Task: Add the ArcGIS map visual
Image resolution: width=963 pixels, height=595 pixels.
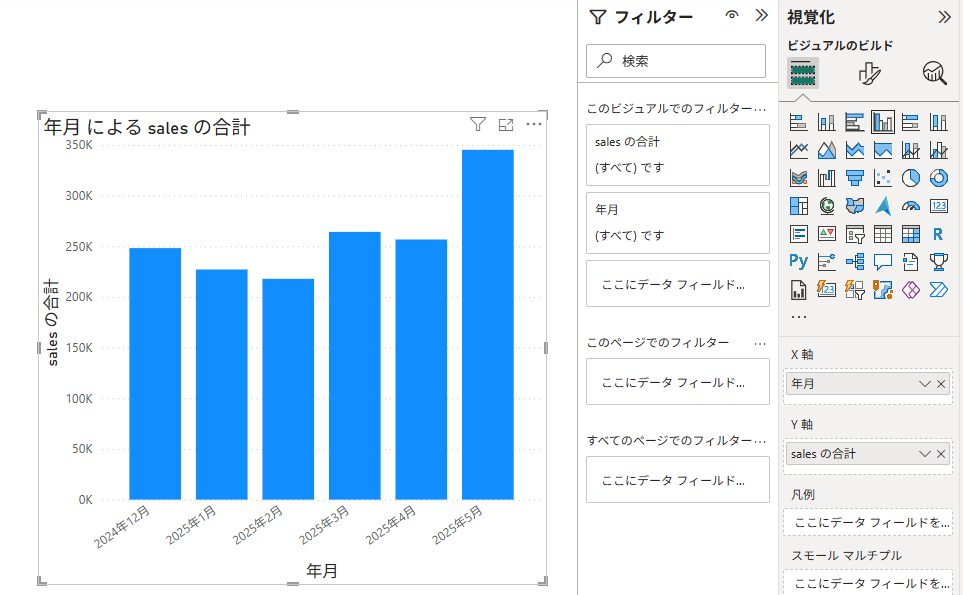Action: 883,290
